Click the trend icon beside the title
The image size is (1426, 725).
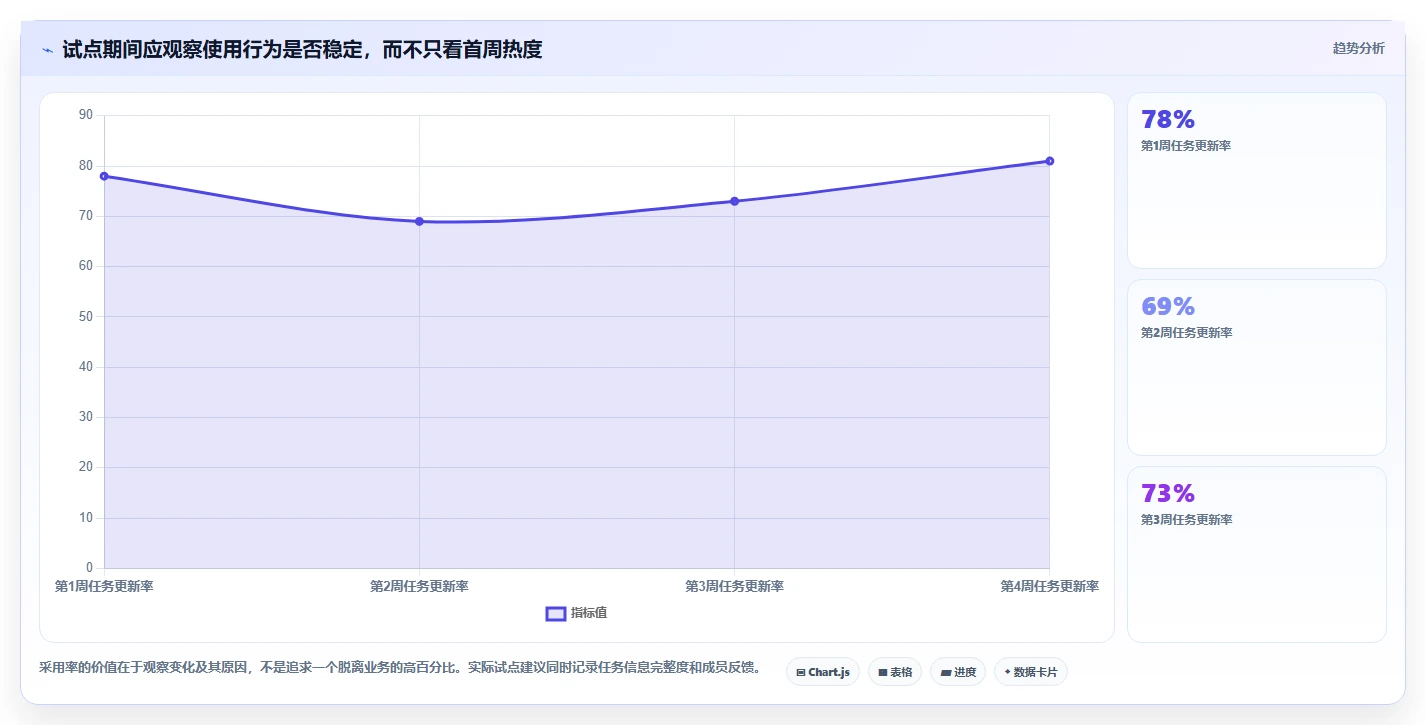pyautogui.click(x=47, y=50)
